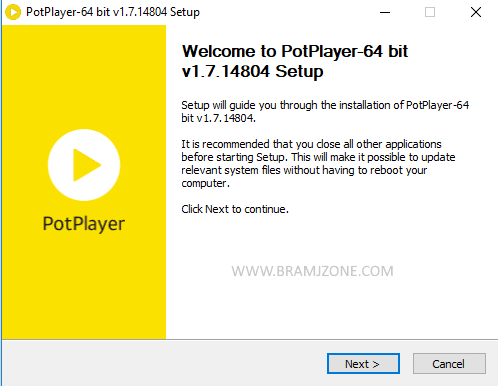Viewport: 498px width, 386px height.
Task: Click the 'Setup will guide you' paragraph
Action: click(x=325, y=111)
